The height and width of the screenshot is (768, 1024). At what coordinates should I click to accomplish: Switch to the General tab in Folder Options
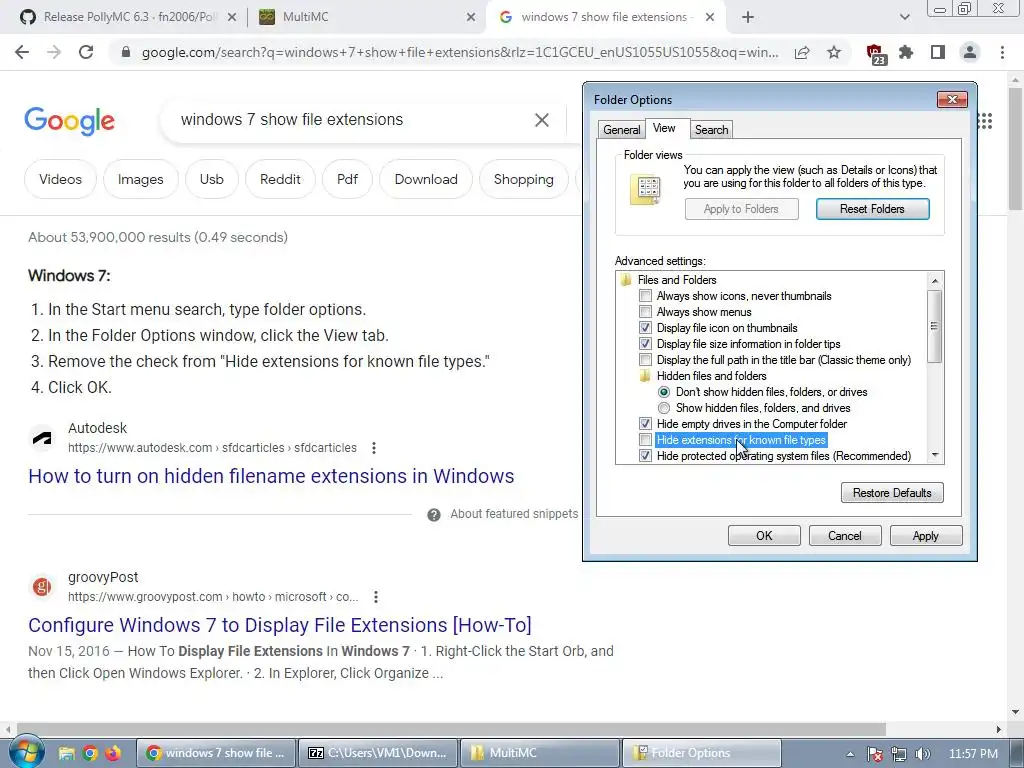click(621, 129)
